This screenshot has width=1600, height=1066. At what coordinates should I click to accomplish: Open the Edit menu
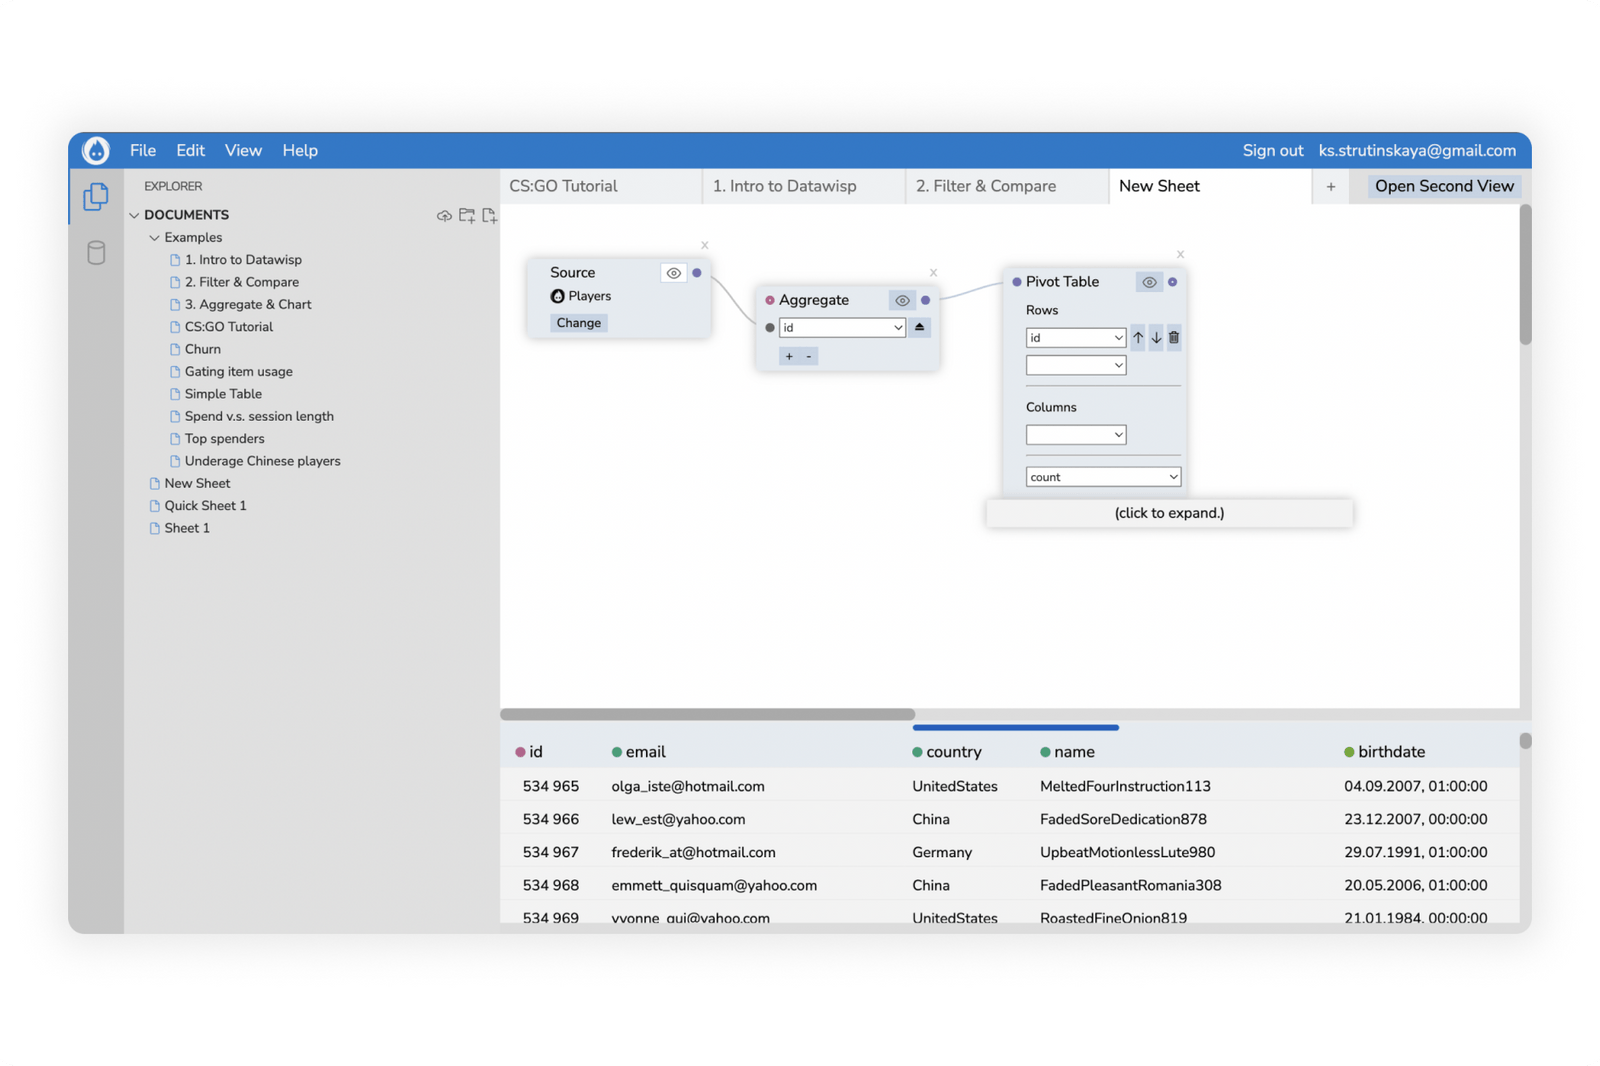click(x=190, y=150)
